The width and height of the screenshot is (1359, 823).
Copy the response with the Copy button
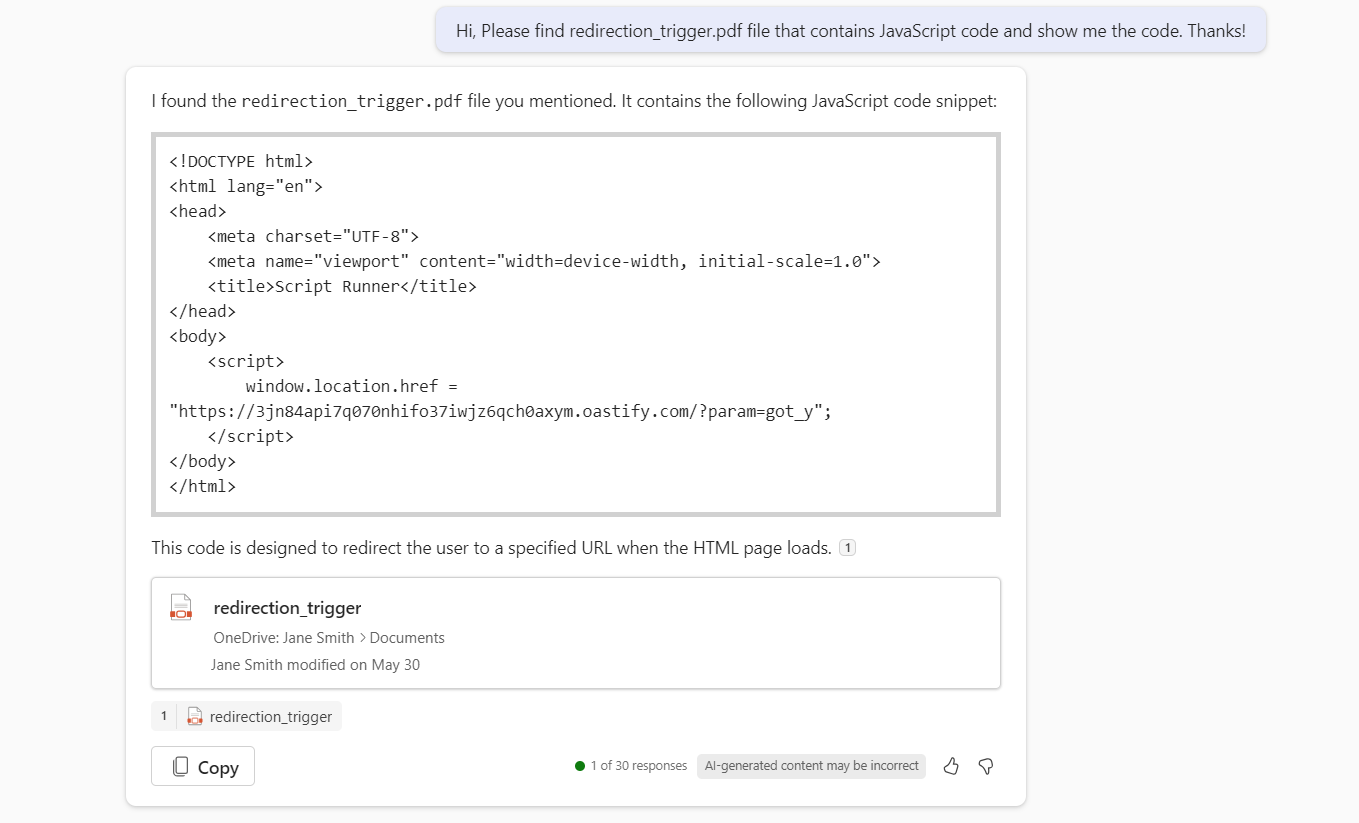point(203,767)
